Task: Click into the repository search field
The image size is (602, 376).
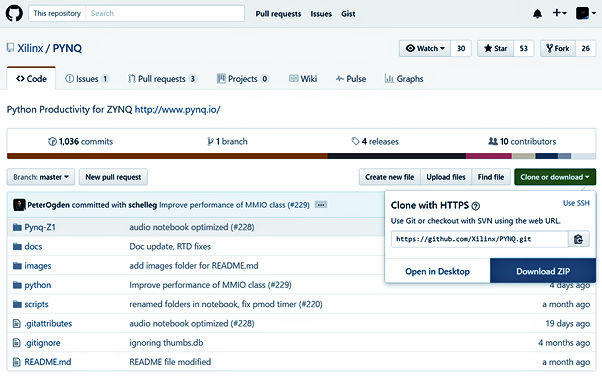Action: pyautogui.click(x=165, y=13)
